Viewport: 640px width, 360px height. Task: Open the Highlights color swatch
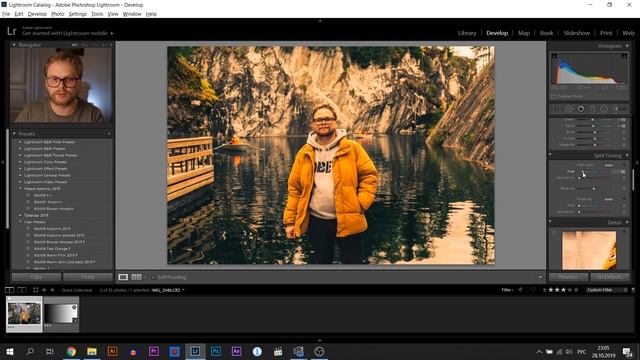point(608,165)
